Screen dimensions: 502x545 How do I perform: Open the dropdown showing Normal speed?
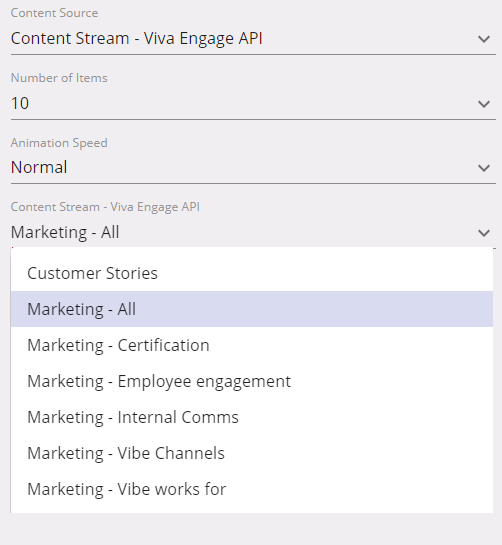[253, 168]
